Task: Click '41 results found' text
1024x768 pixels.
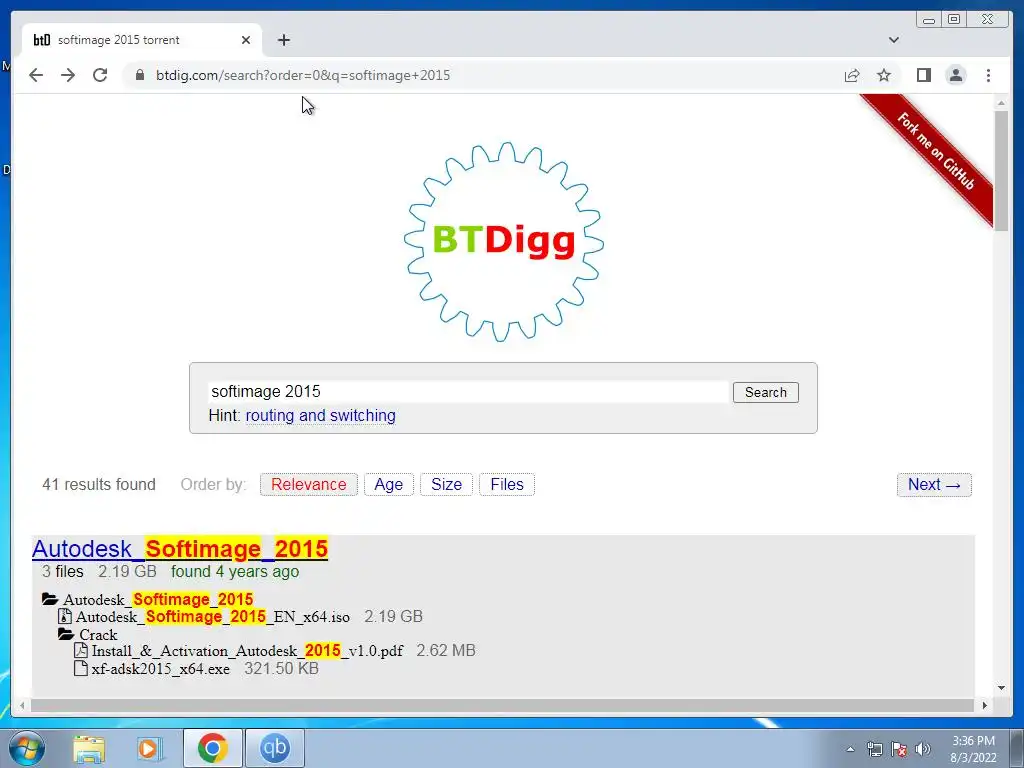Action: (99, 485)
